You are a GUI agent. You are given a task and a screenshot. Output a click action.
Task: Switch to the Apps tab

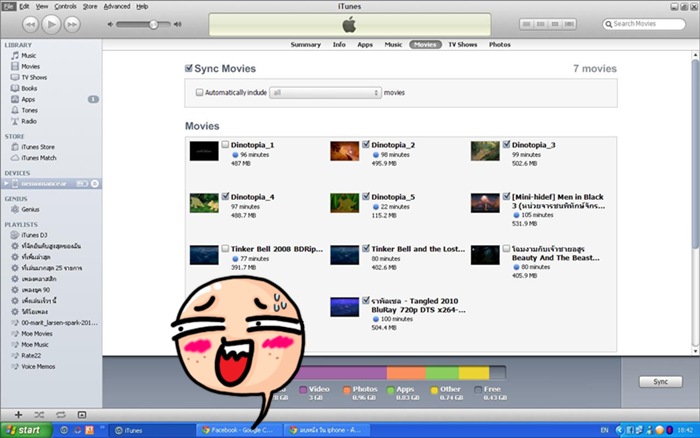click(x=365, y=45)
